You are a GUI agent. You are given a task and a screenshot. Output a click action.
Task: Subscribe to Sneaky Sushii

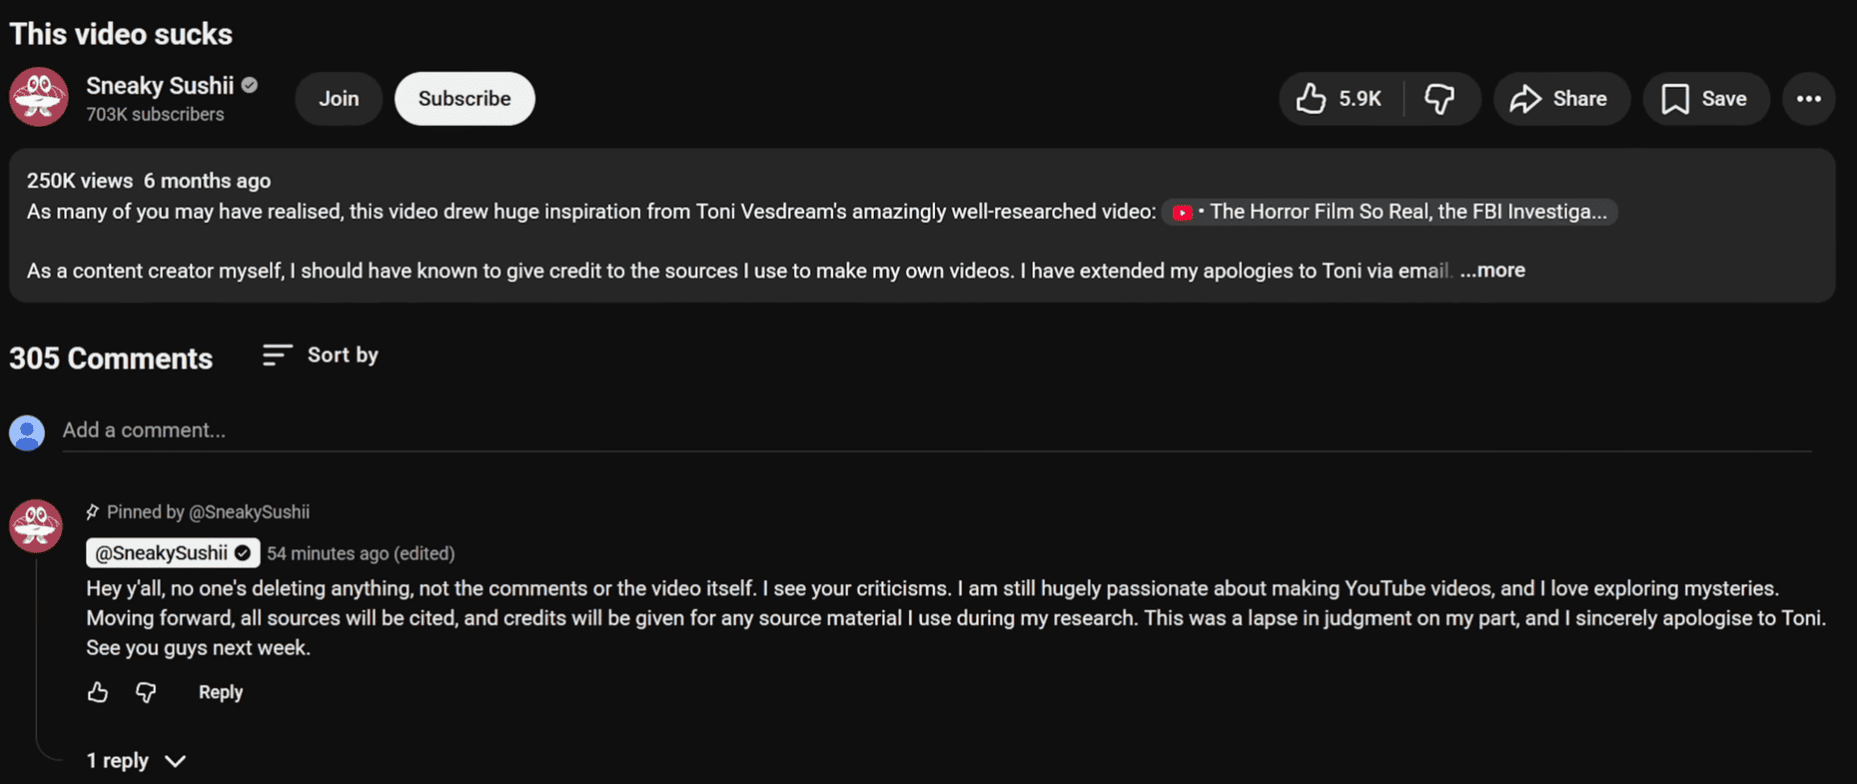click(464, 99)
